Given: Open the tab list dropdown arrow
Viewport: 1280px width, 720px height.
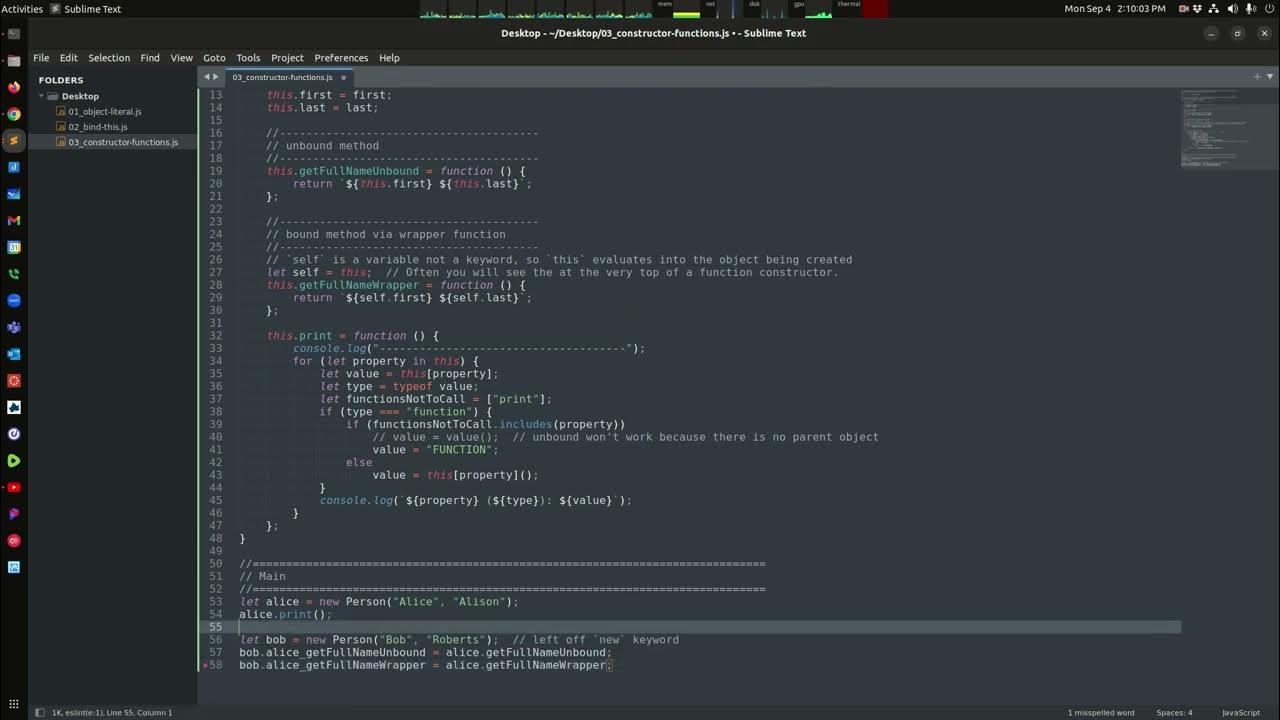Looking at the screenshot, I should (x=1269, y=77).
